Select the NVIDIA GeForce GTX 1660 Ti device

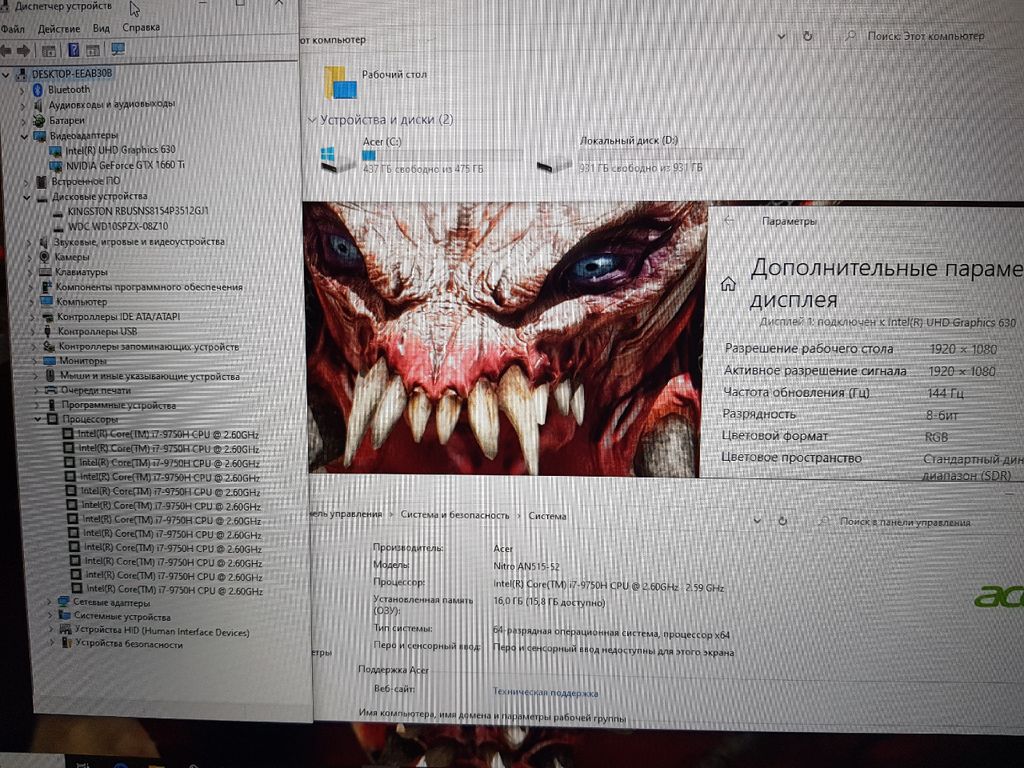[x=124, y=165]
